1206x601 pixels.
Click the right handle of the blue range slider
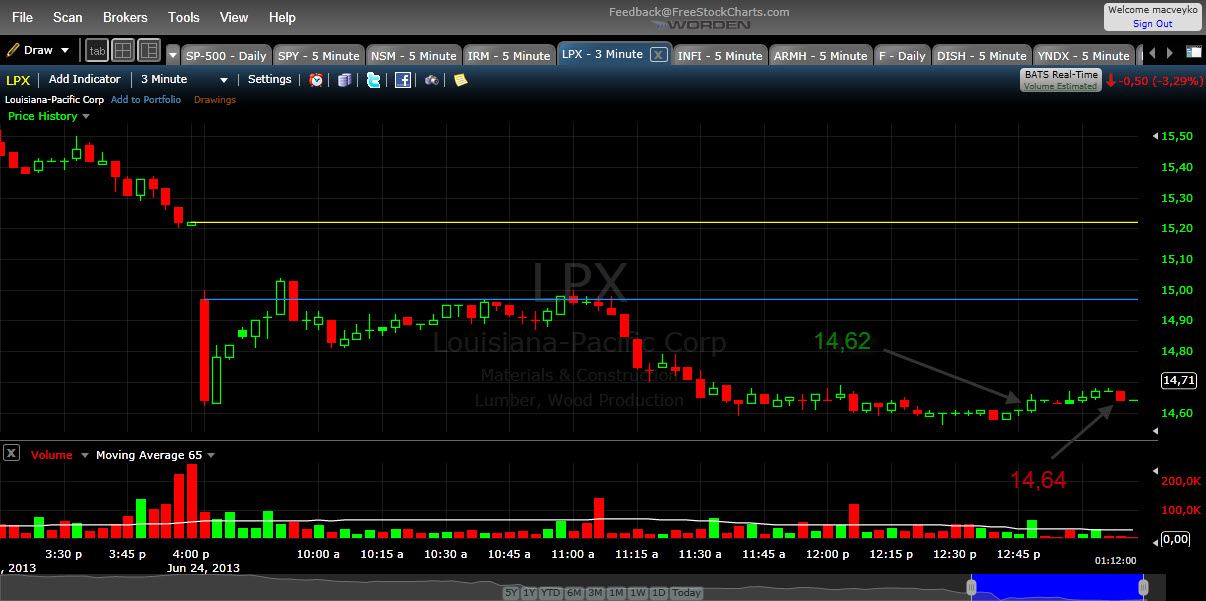[1143, 586]
